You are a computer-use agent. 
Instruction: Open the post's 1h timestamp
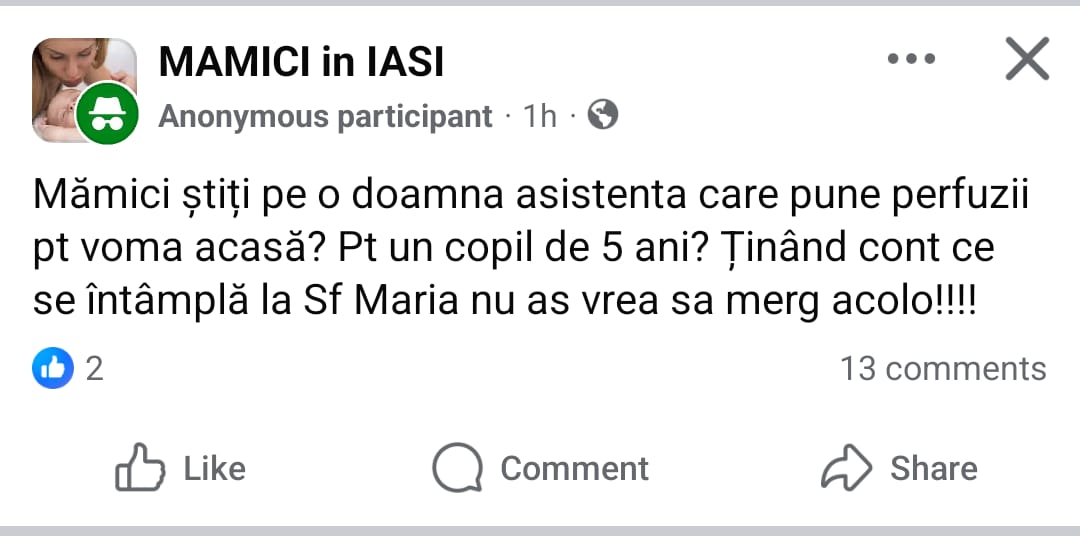pyautogui.click(x=540, y=117)
